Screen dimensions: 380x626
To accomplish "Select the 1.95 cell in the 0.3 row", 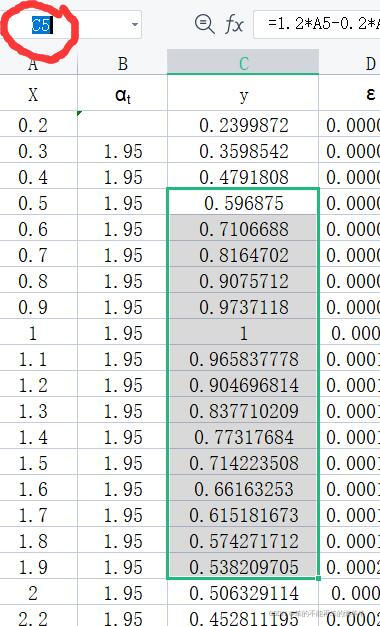I will pos(123,151).
